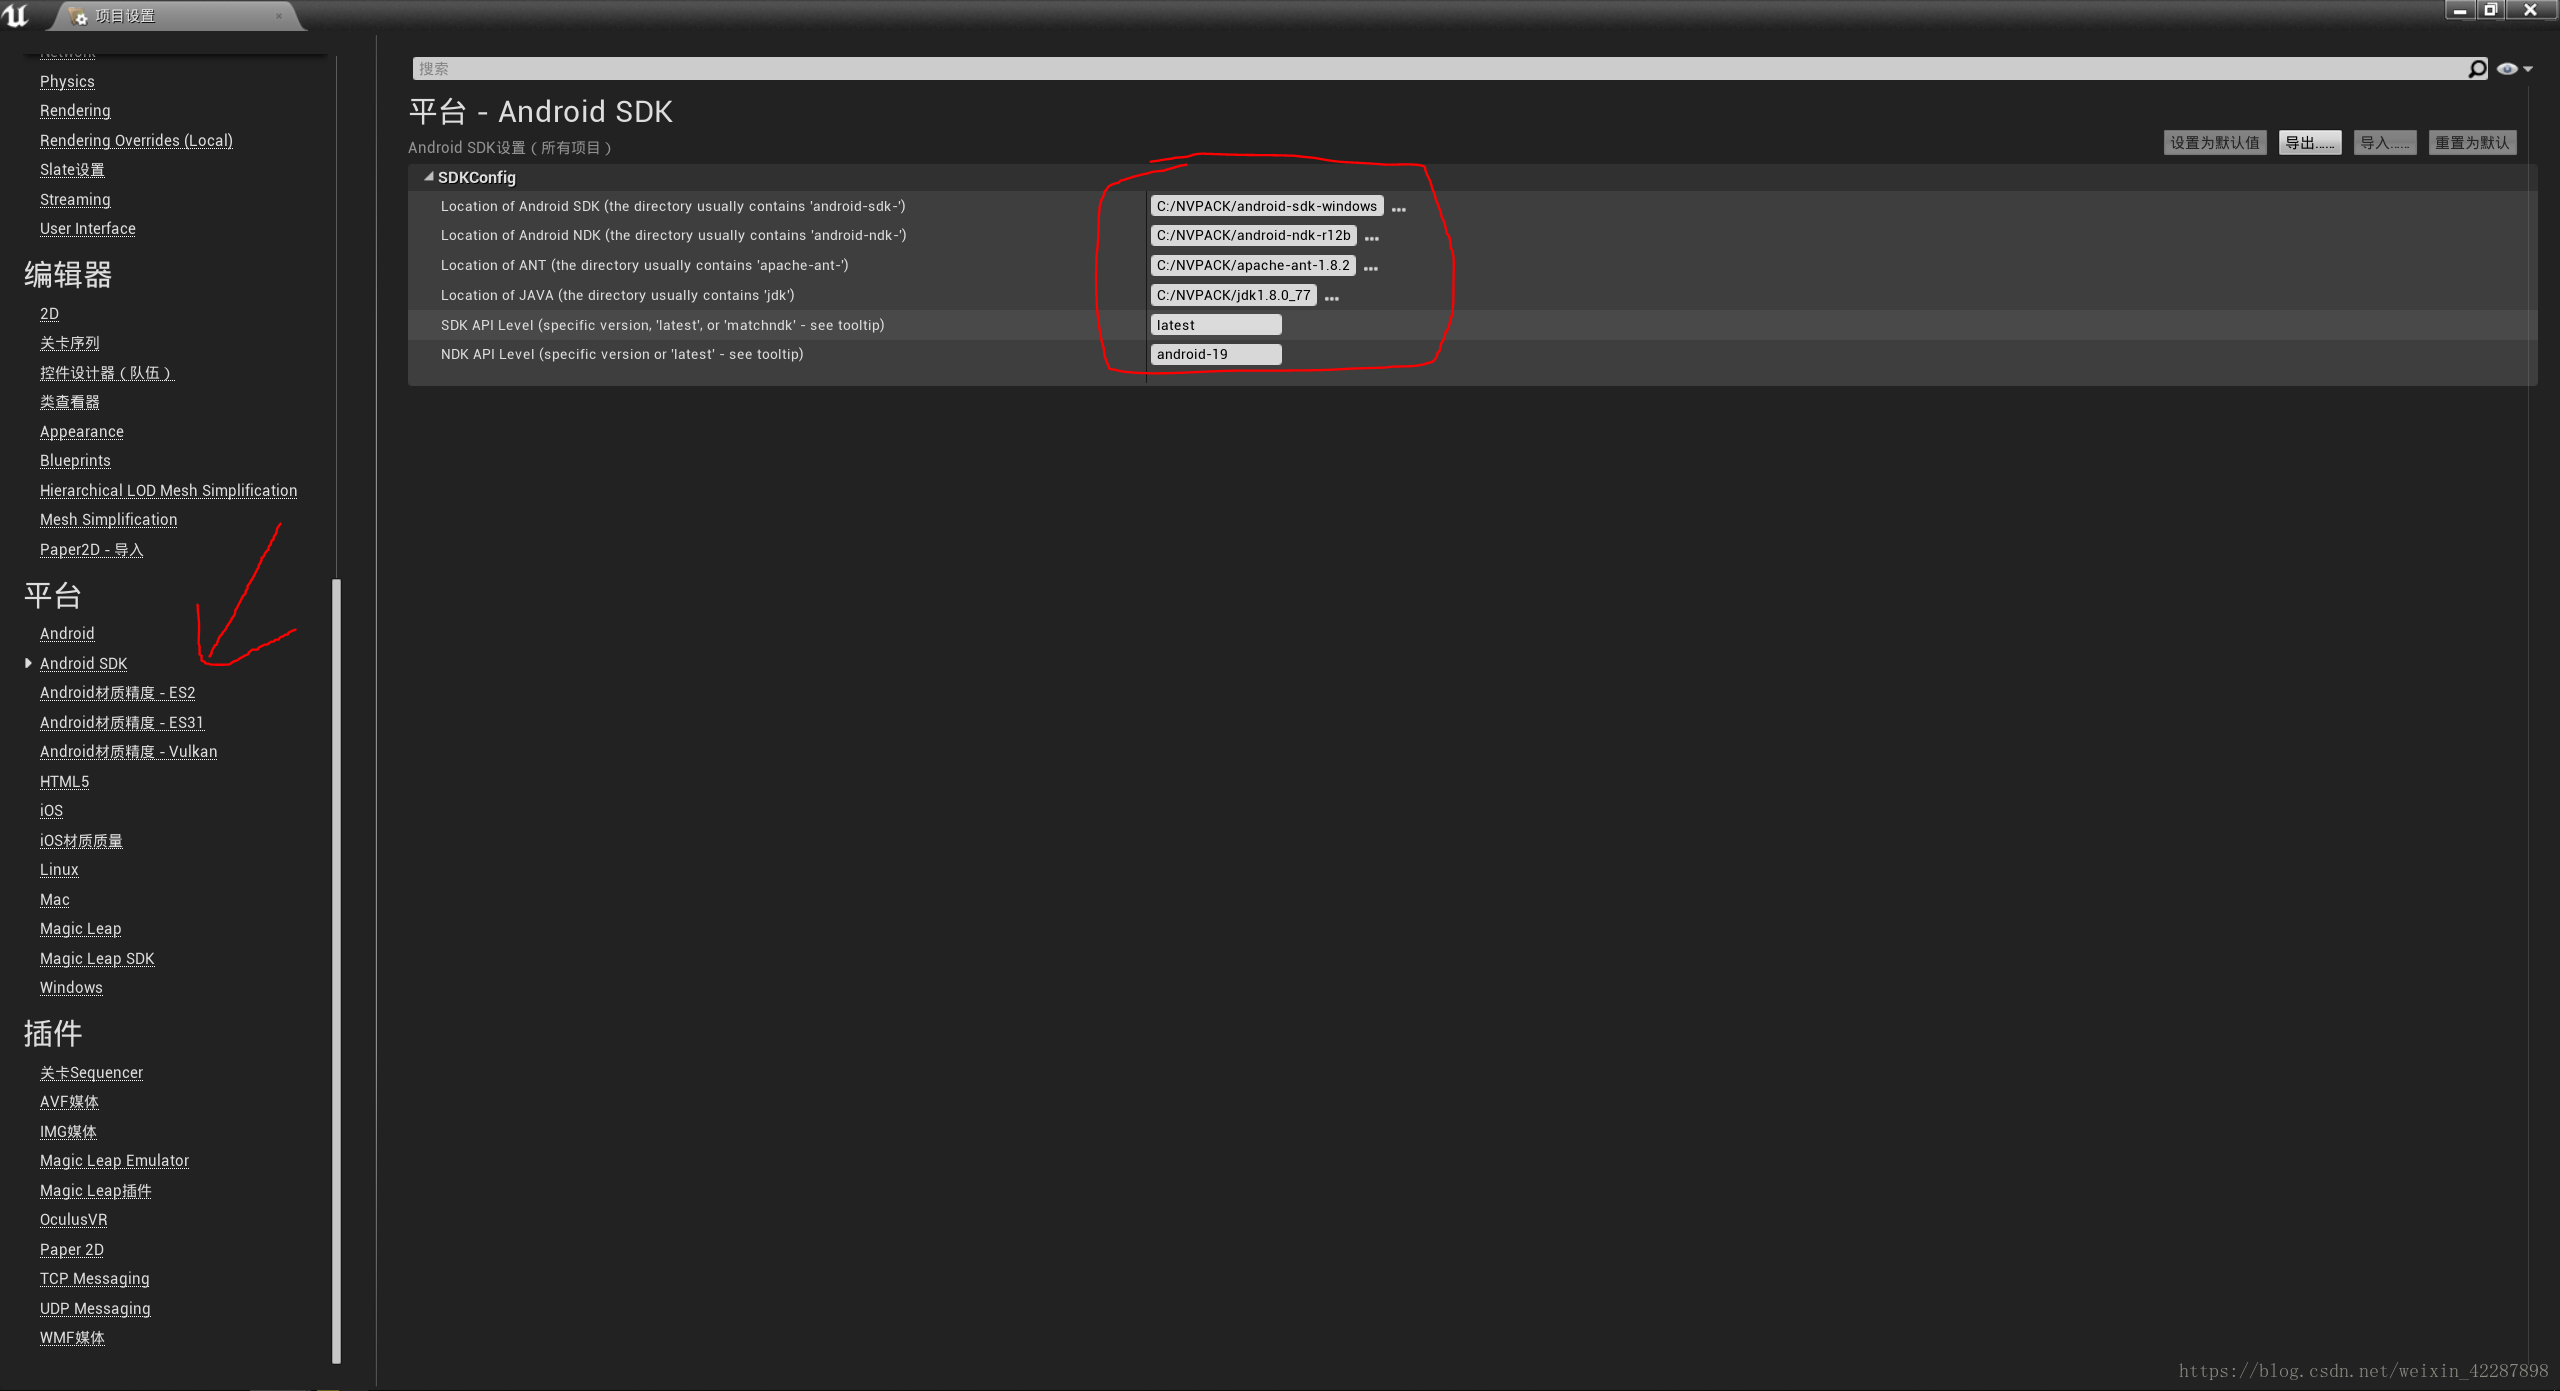Open Mesh Simplification settings
This screenshot has width=2560, height=1391.
click(x=109, y=519)
